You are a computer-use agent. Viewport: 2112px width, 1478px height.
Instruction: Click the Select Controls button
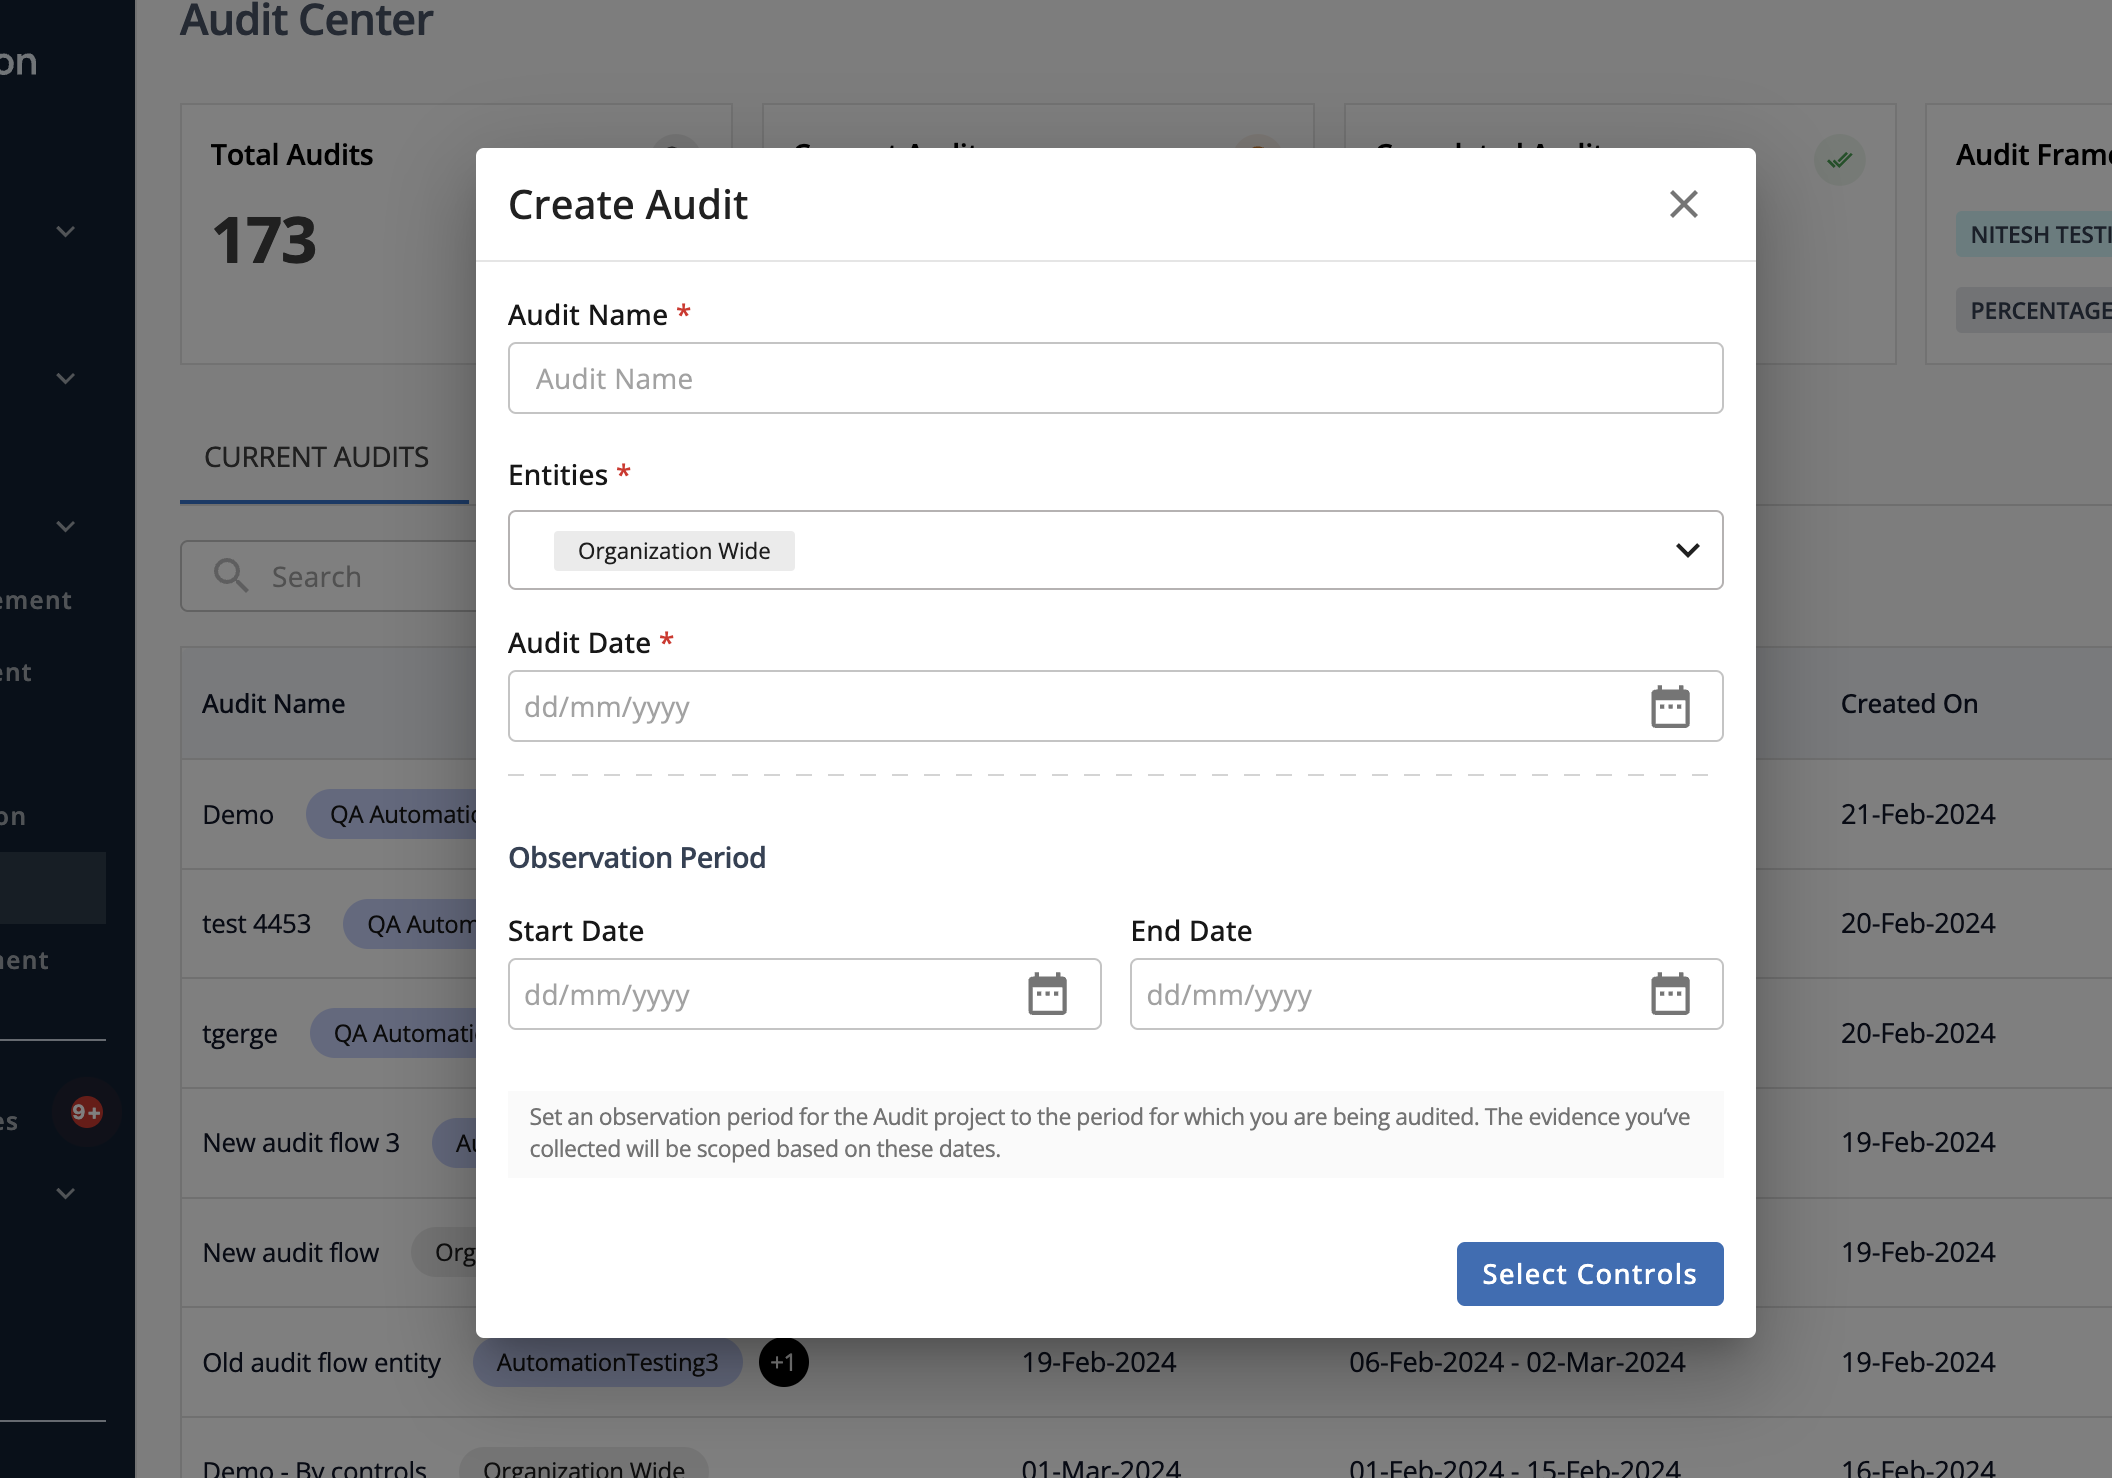pyautogui.click(x=1590, y=1273)
